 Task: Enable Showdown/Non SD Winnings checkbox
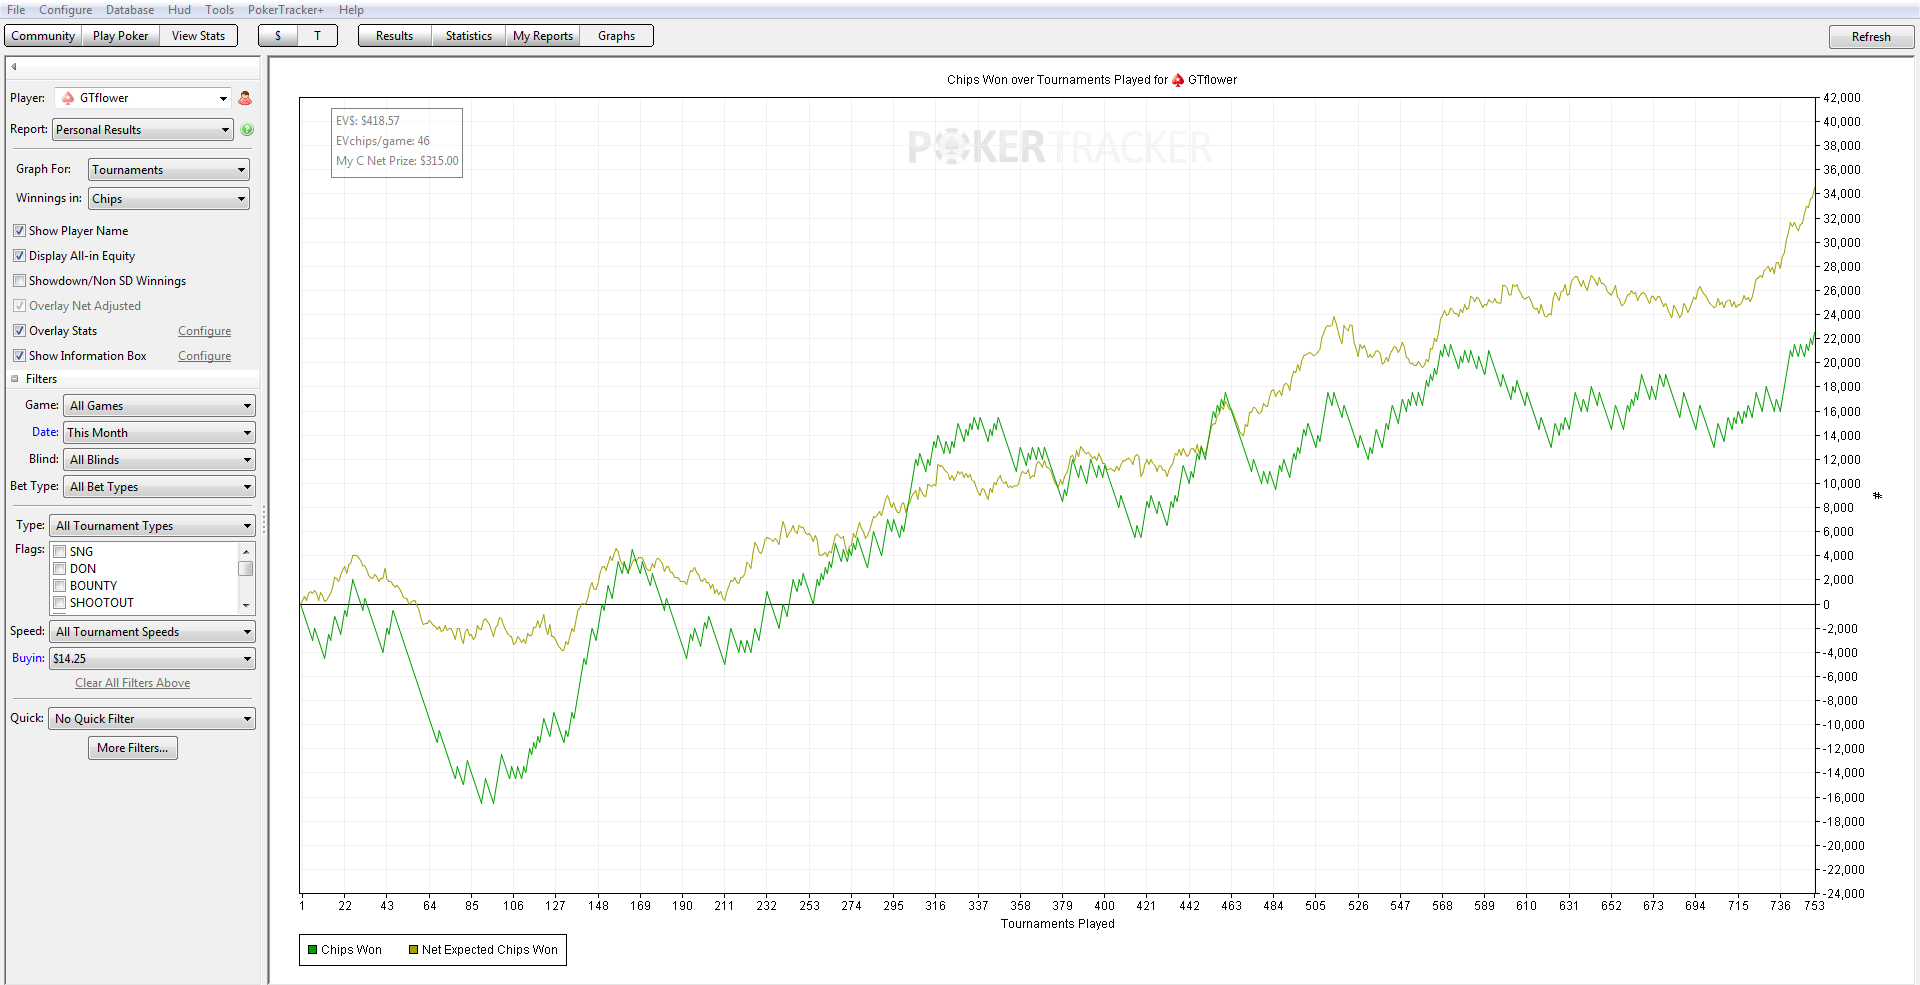(x=19, y=281)
